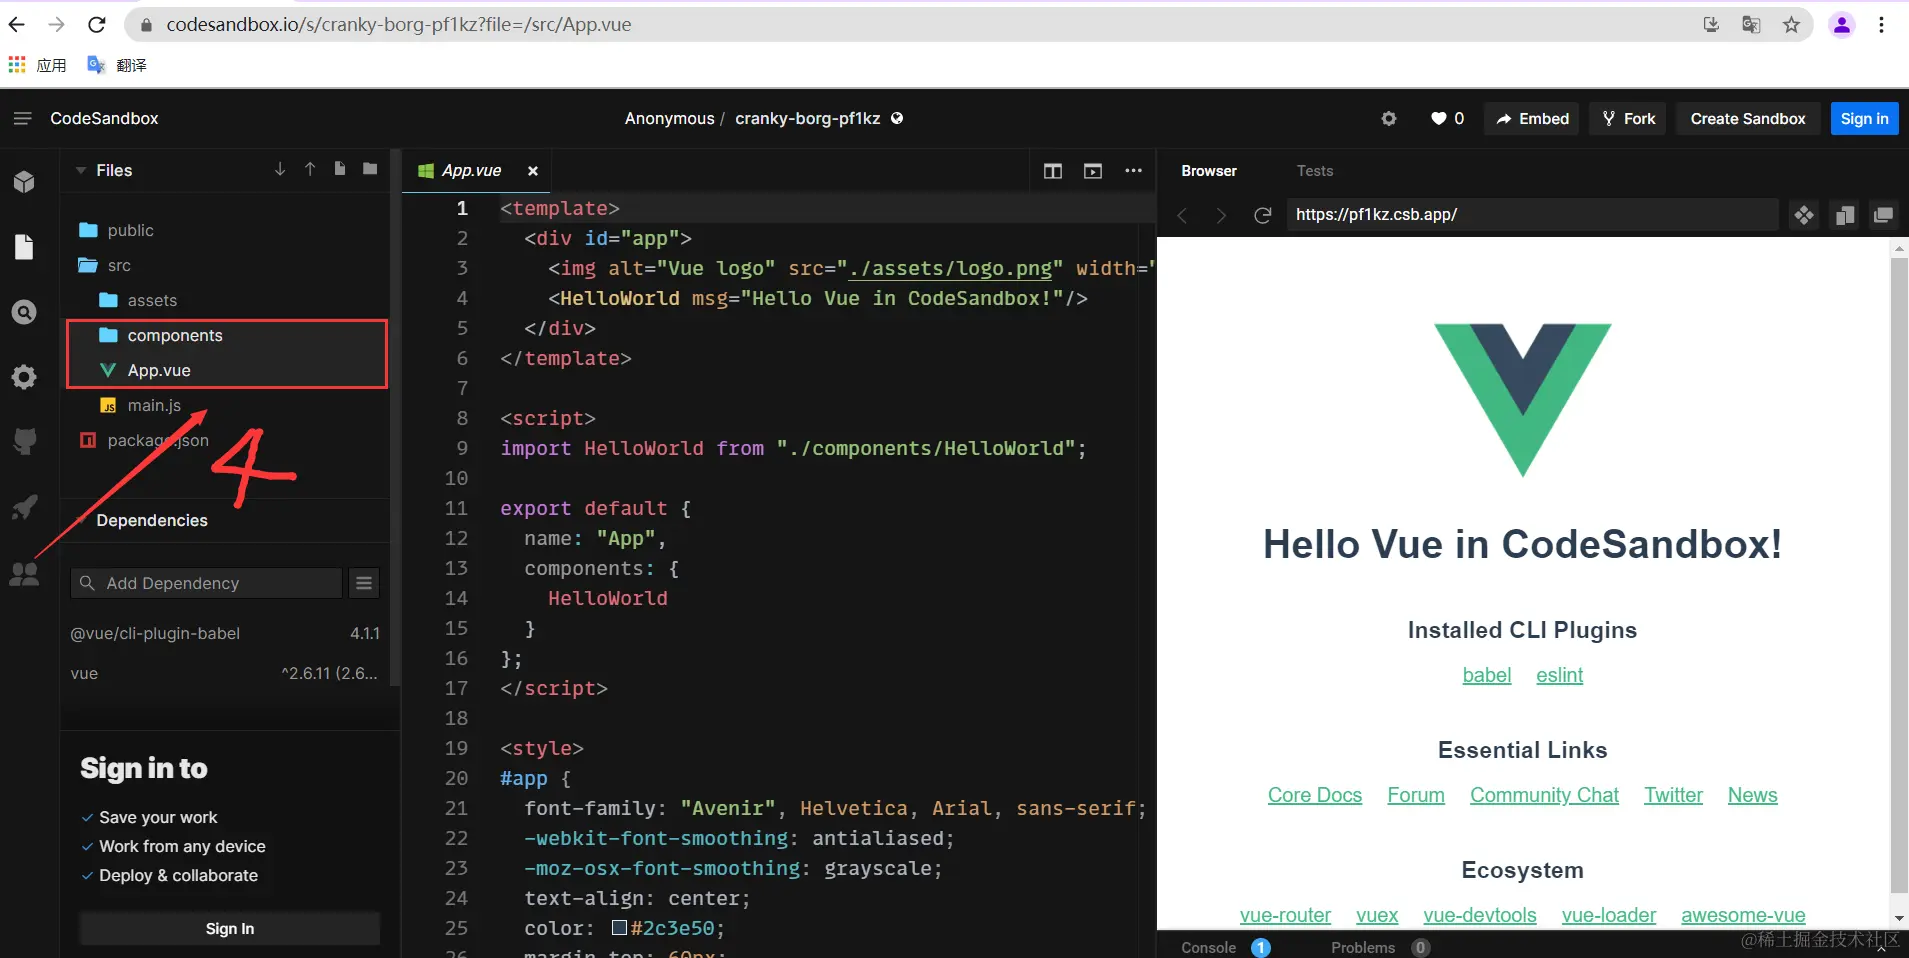Switch to the Tests tab
The height and width of the screenshot is (958, 1909).
point(1315,171)
